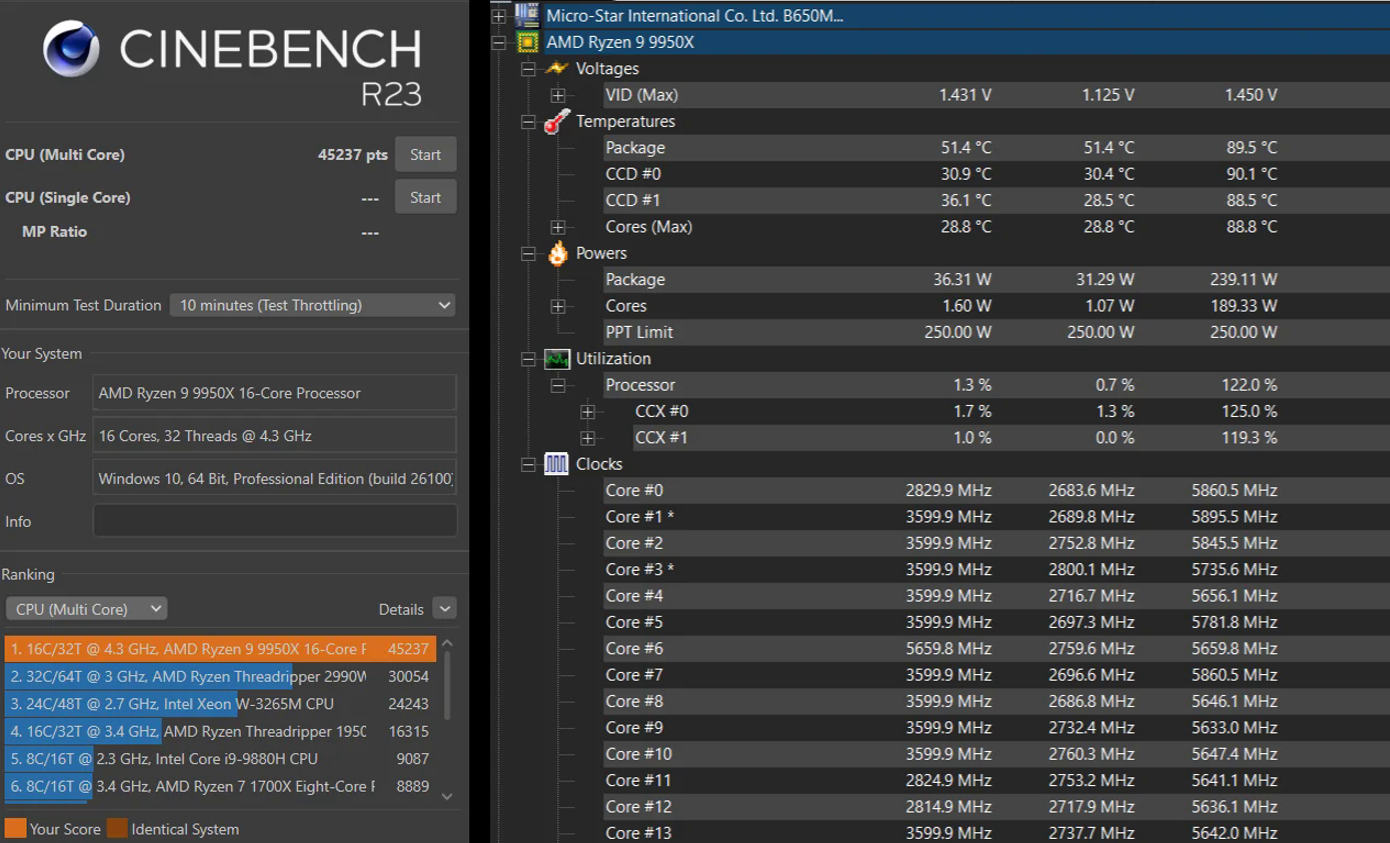The height and width of the screenshot is (843, 1390).
Task: Start the CPU Single Core test
Action: [425, 197]
